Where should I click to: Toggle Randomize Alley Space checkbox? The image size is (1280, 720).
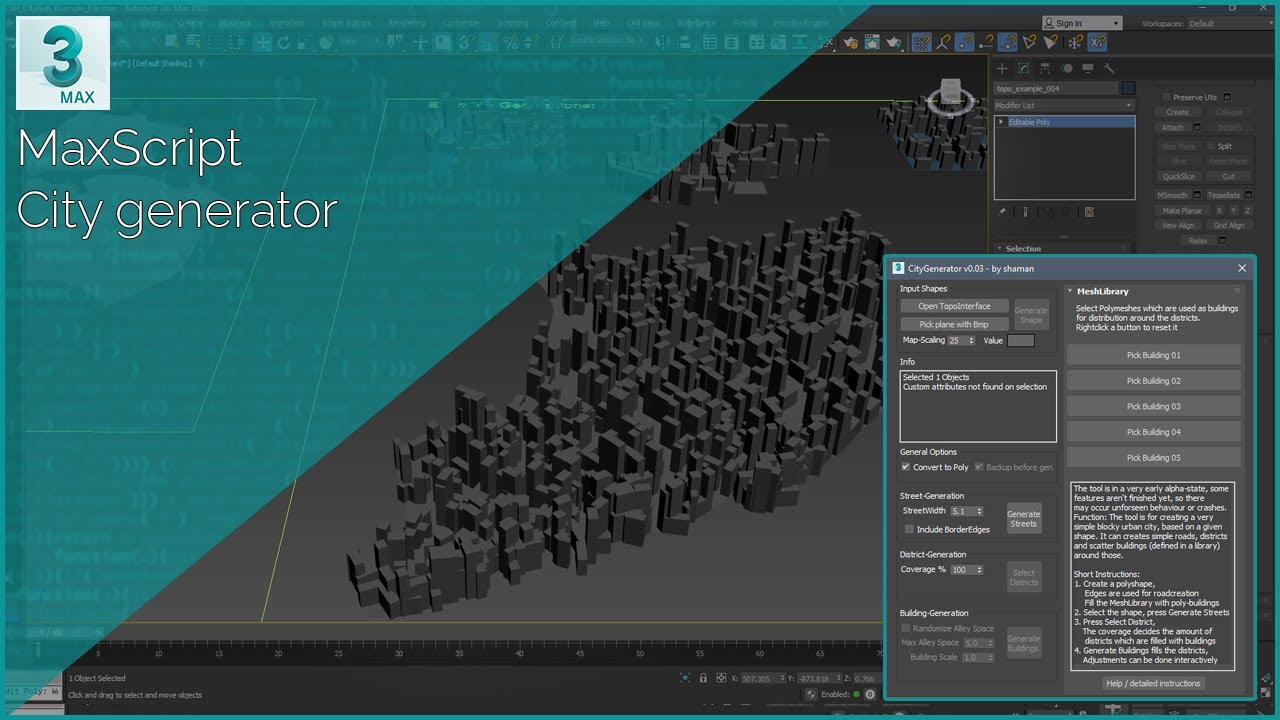(906, 628)
